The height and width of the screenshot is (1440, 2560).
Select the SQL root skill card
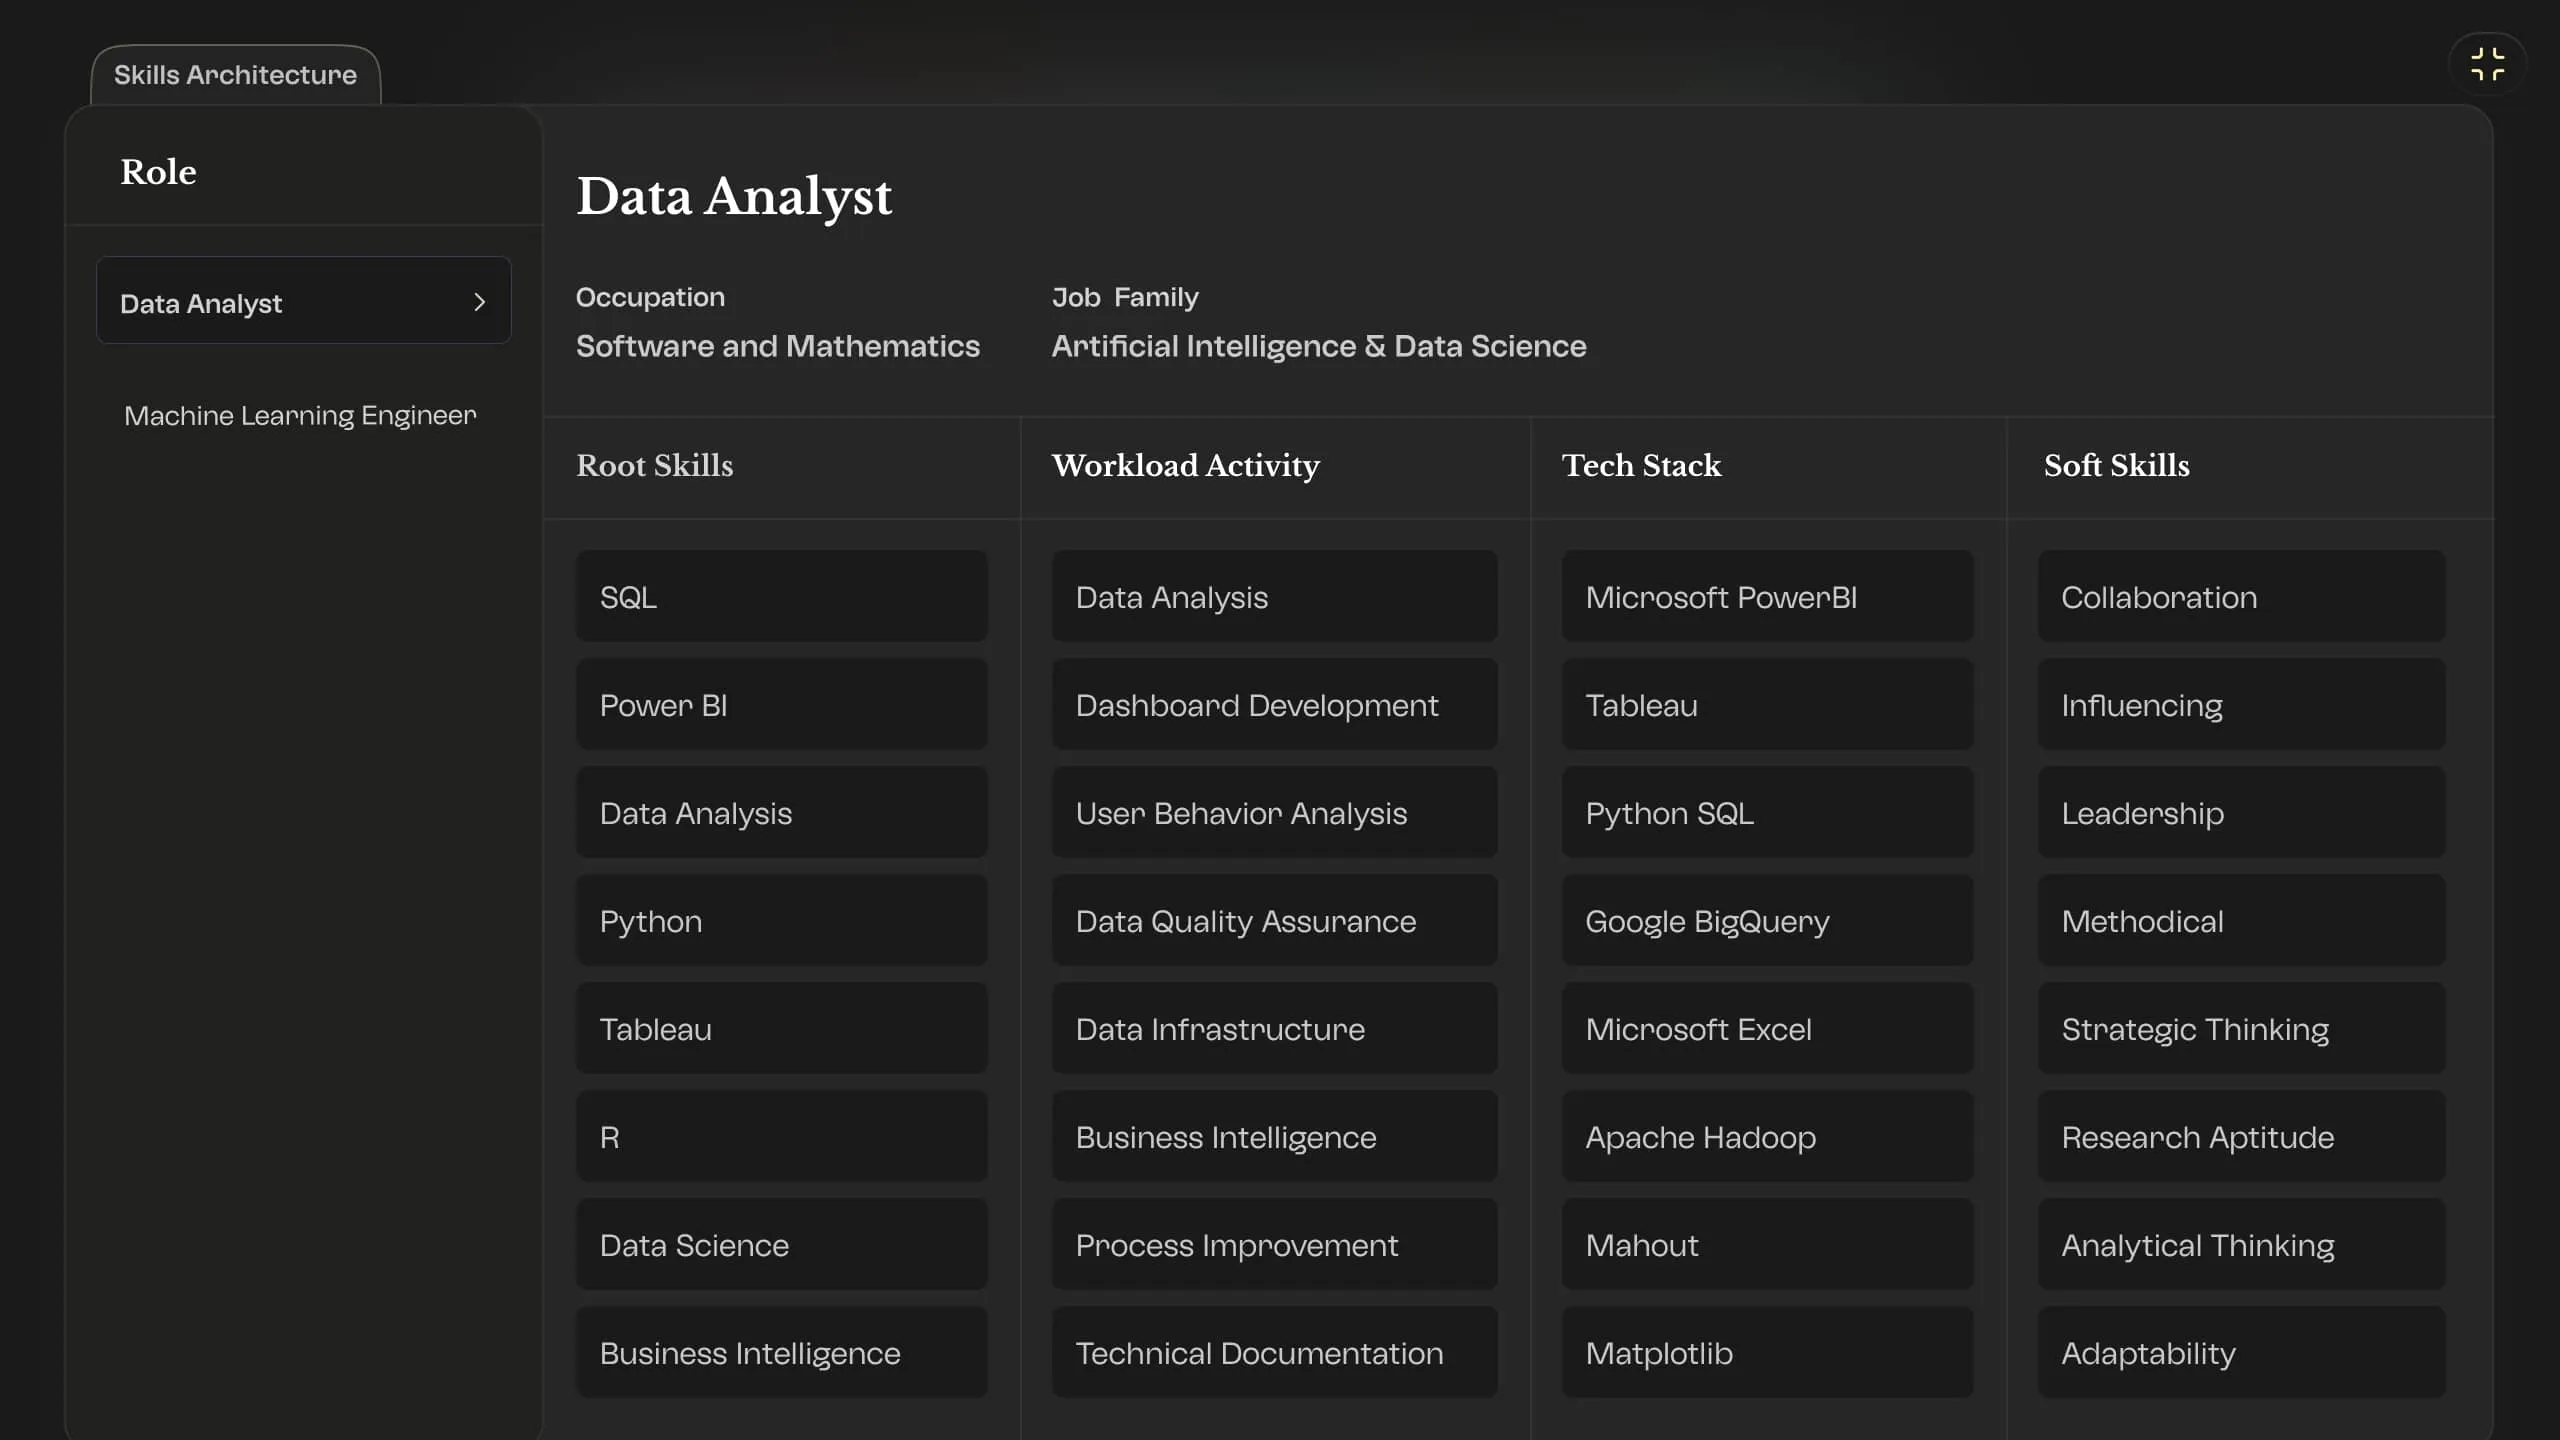[781, 597]
